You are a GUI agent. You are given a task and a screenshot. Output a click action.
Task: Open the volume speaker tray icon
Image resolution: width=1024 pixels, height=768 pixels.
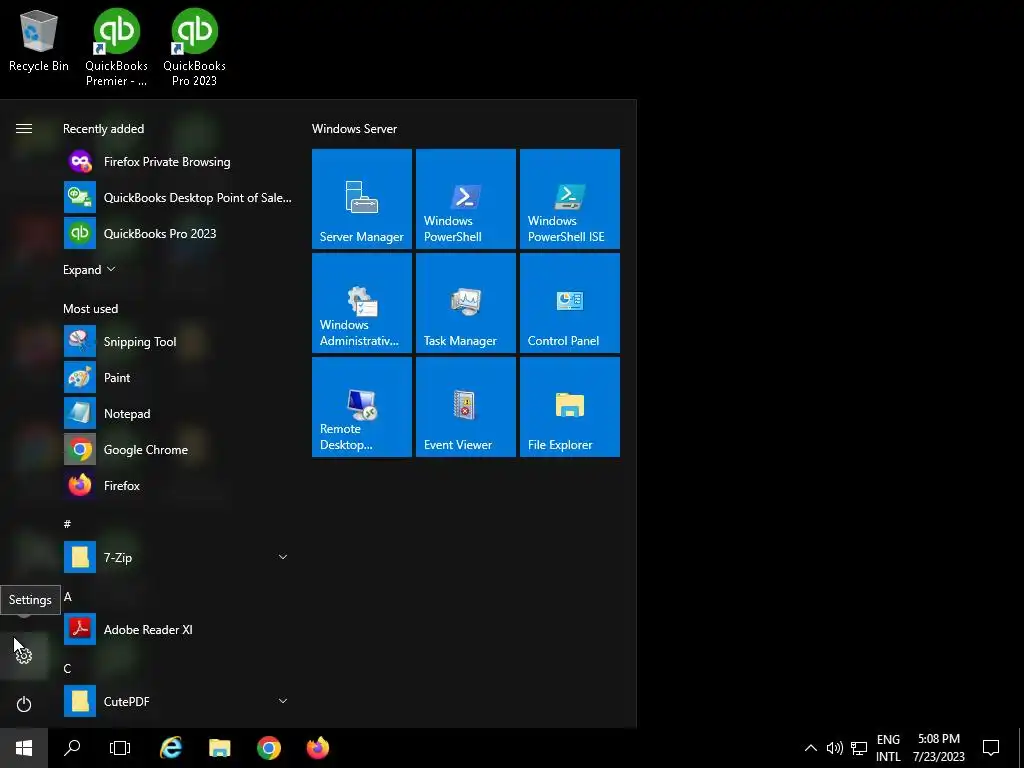(835, 748)
